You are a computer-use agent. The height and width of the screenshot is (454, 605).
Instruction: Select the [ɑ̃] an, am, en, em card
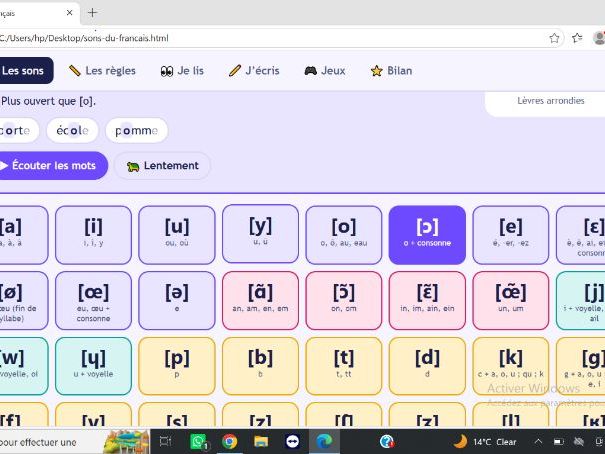(260, 300)
